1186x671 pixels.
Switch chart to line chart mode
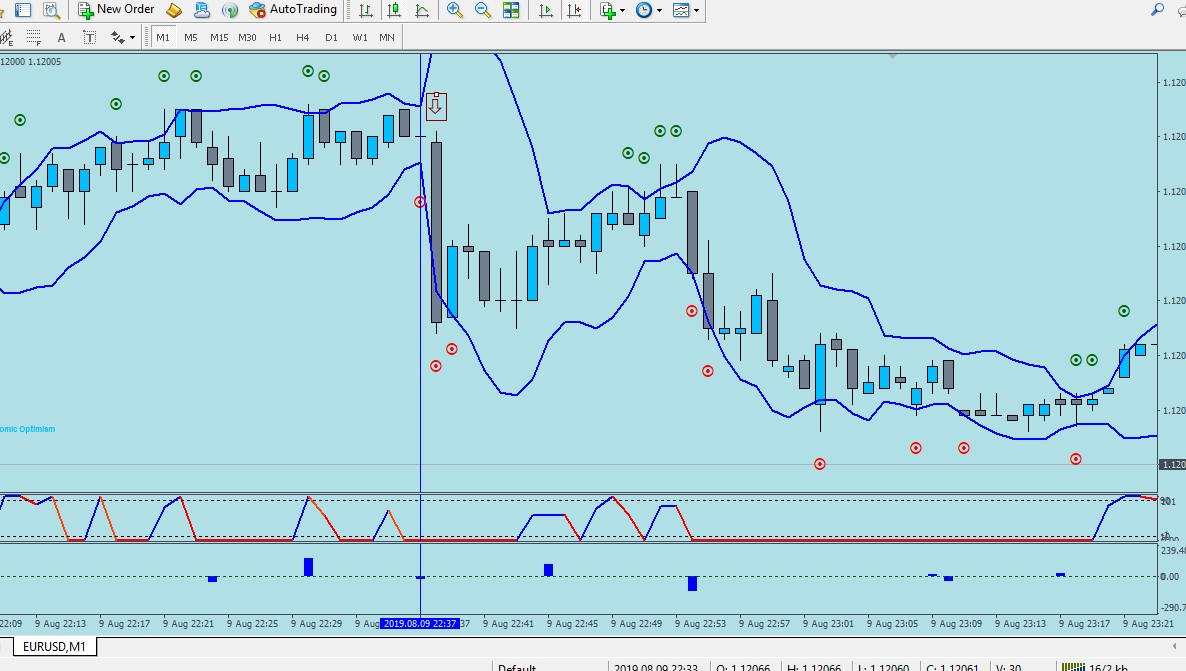tap(422, 10)
